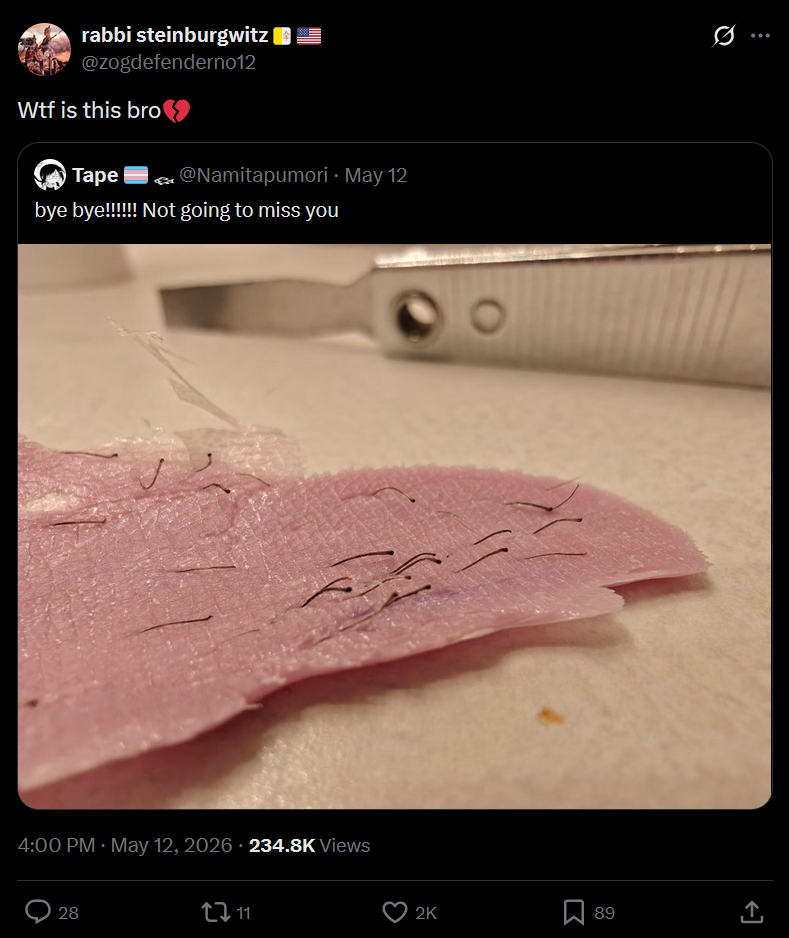Viewport: 789px width, 938px height.
Task: Click the quoted post date May 12
Action: tap(376, 175)
